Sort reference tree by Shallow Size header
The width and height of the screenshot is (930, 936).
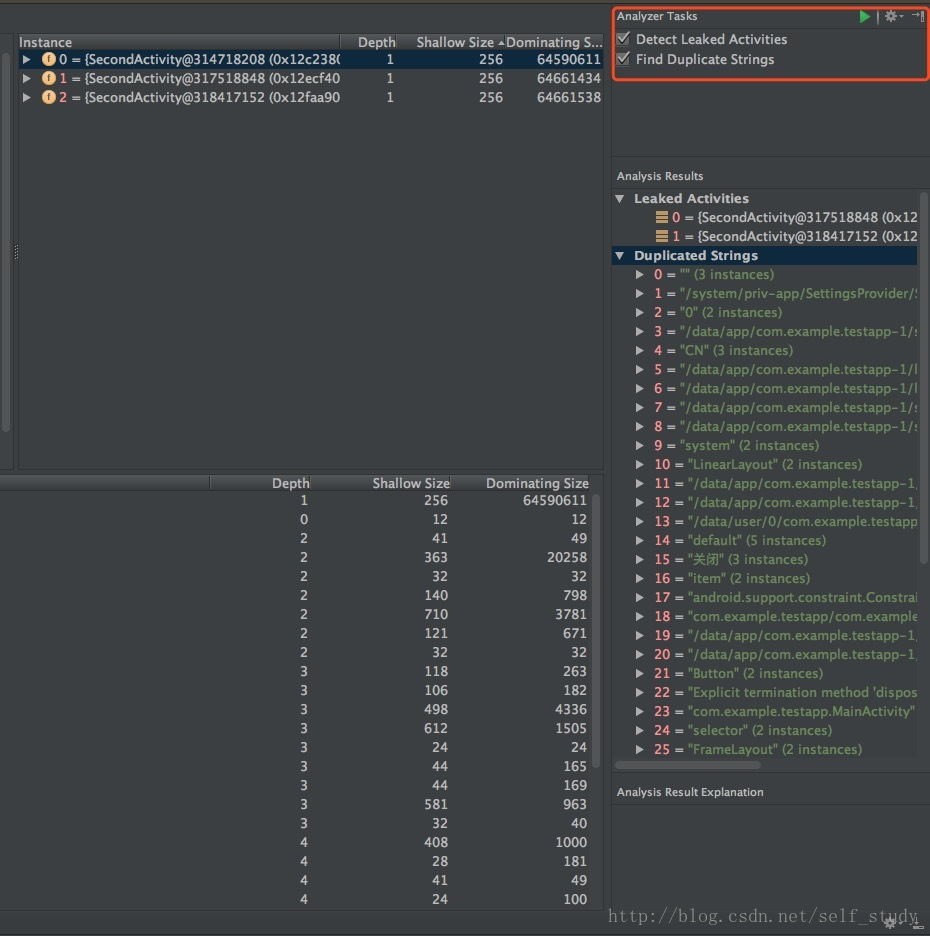click(x=381, y=483)
